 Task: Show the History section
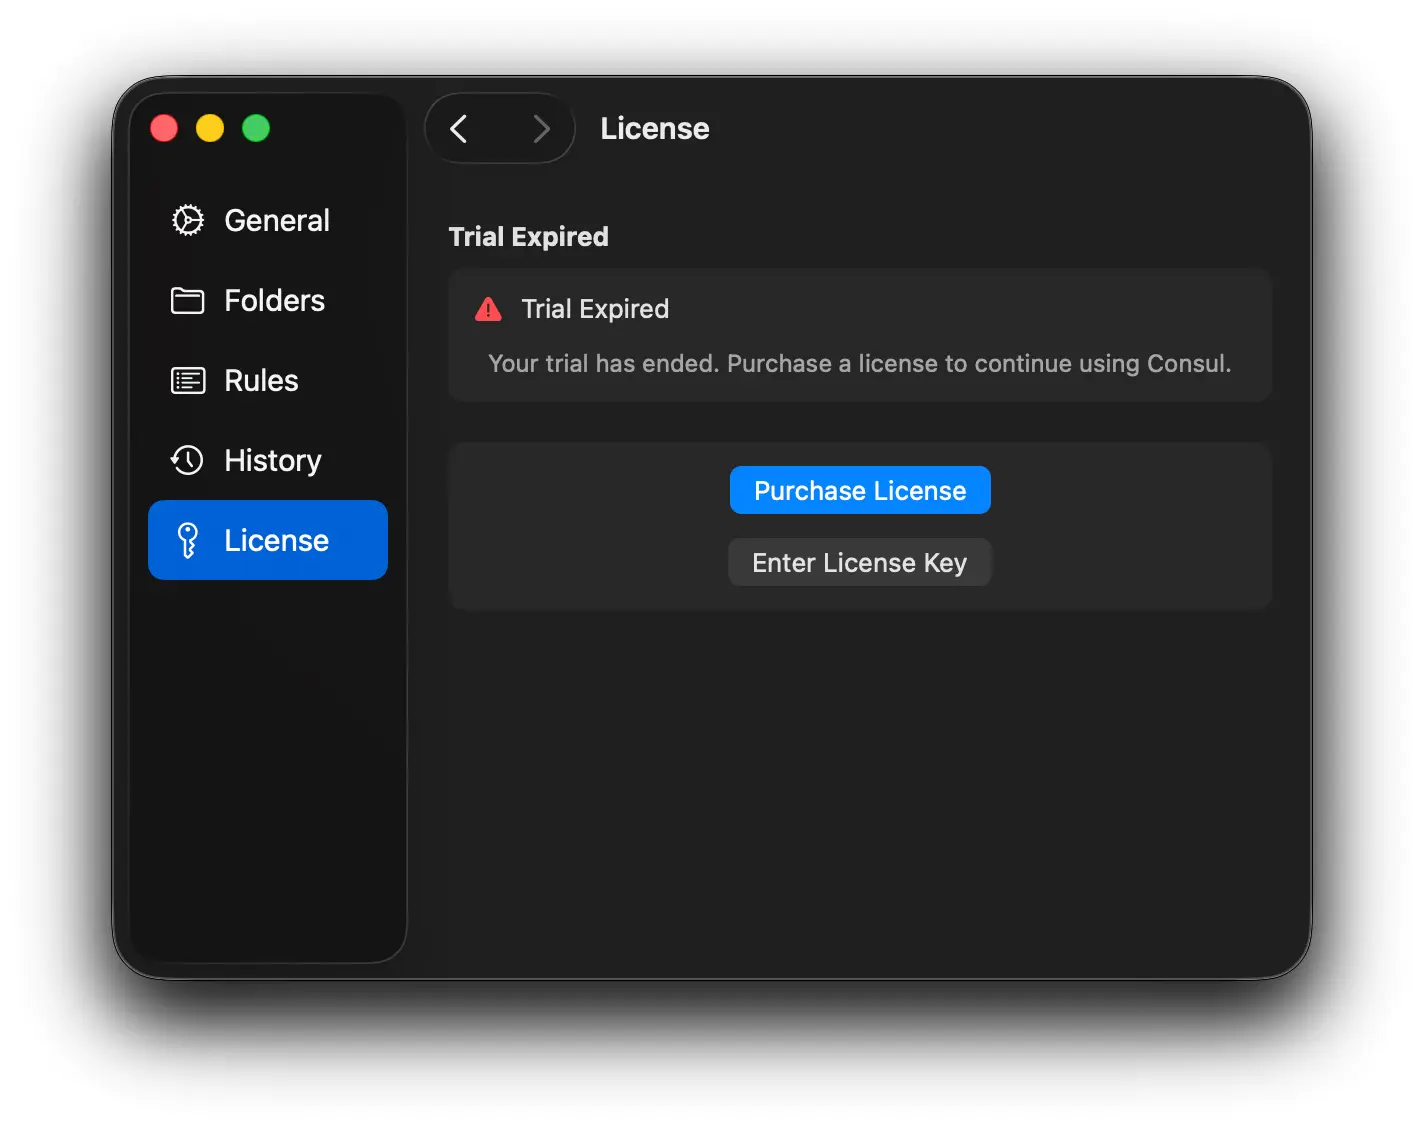coord(272,460)
